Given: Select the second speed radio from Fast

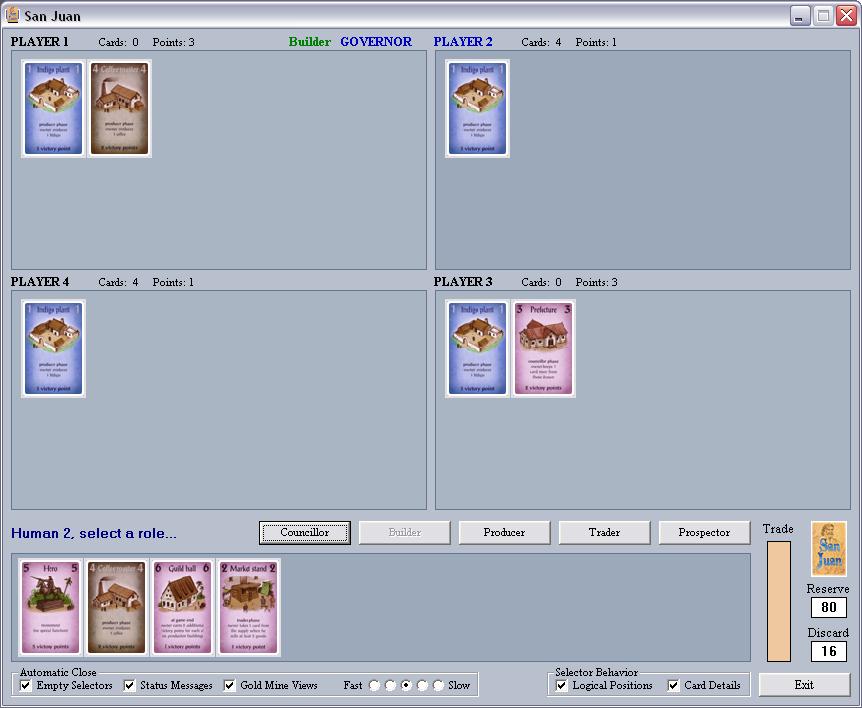Looking at the screenshot, I should click(390, 685).
